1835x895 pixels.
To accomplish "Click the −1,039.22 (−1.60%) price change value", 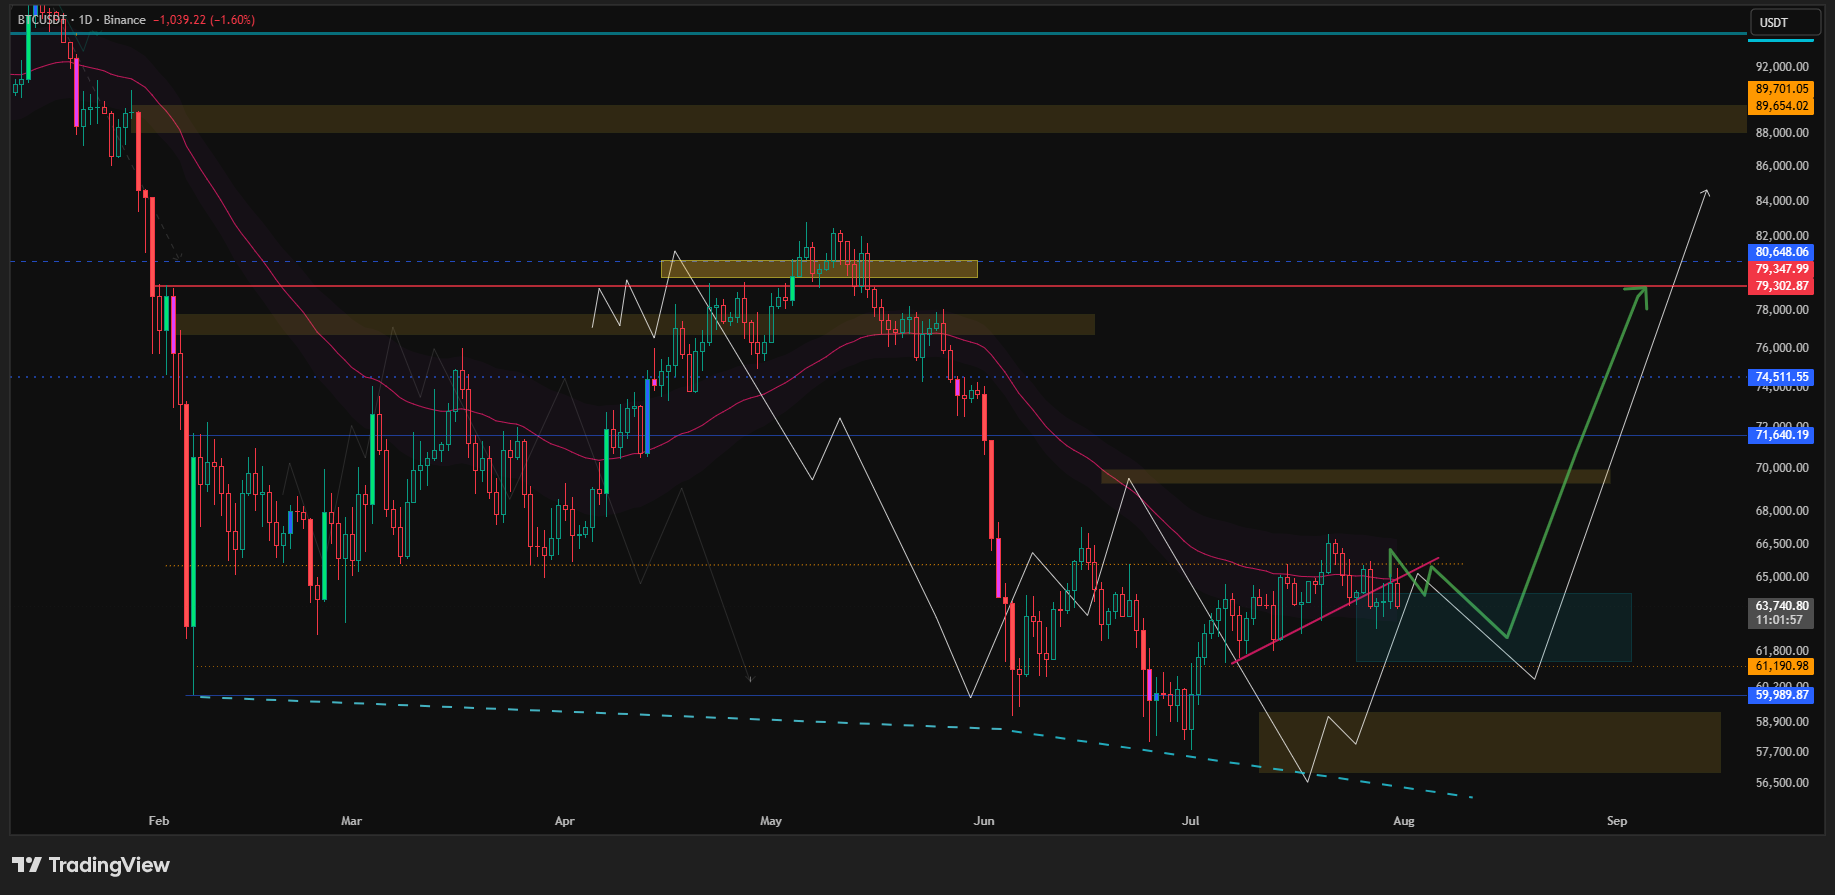I will pyautogui.click(x=204, y=20).
